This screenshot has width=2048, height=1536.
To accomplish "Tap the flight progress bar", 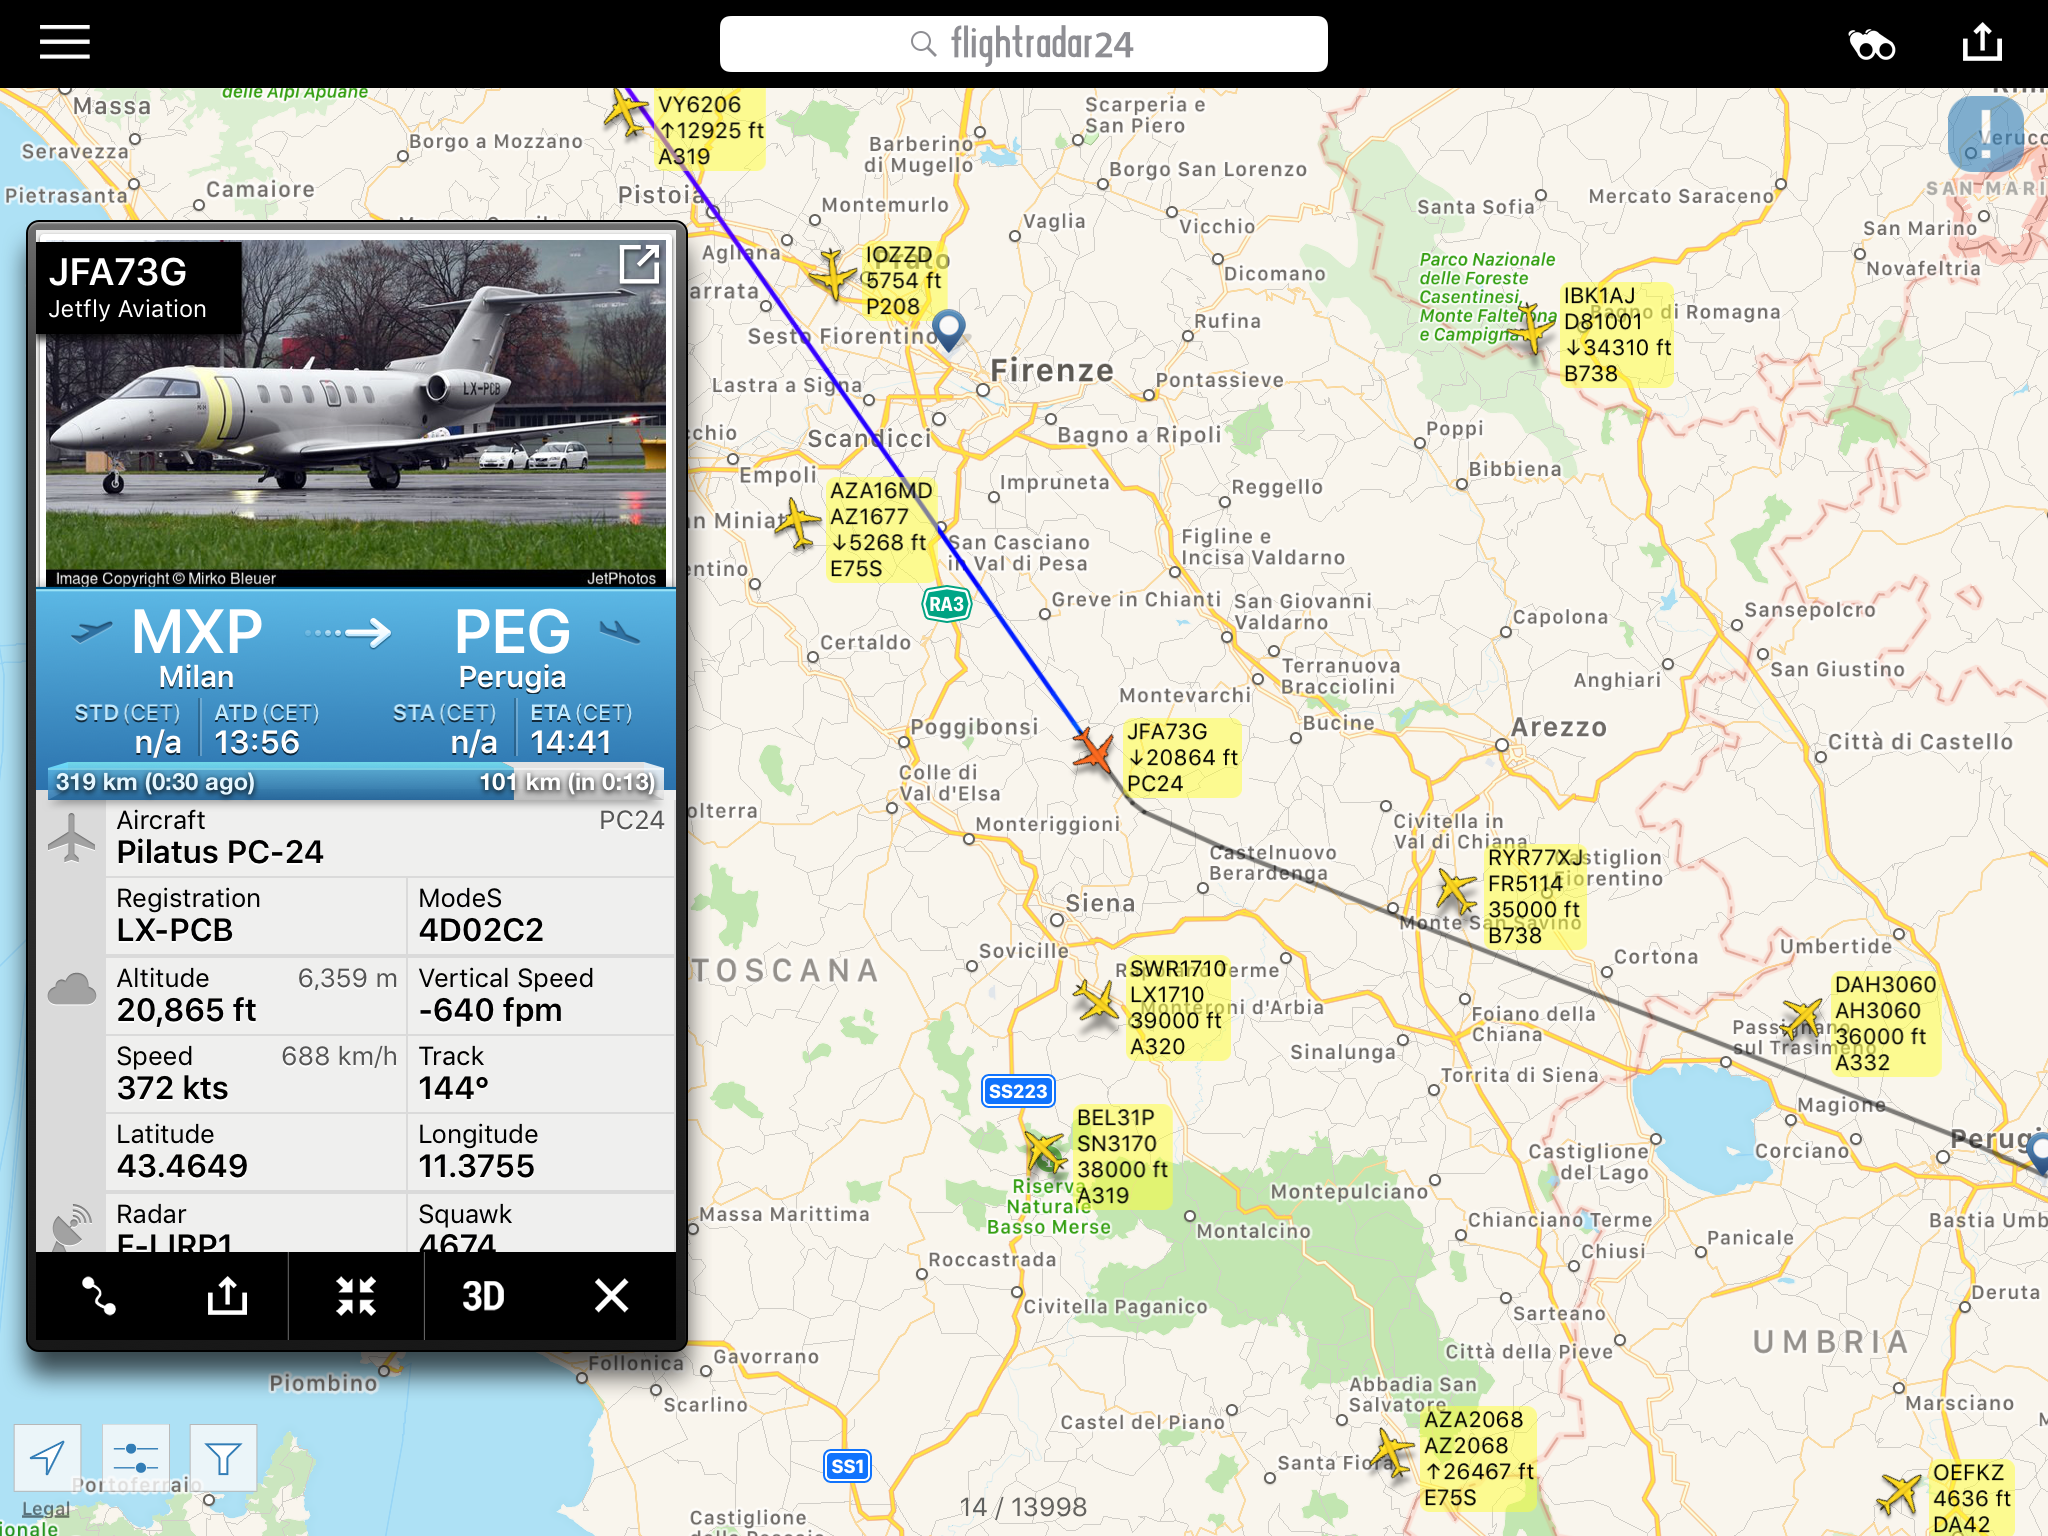I will (356, 781).
